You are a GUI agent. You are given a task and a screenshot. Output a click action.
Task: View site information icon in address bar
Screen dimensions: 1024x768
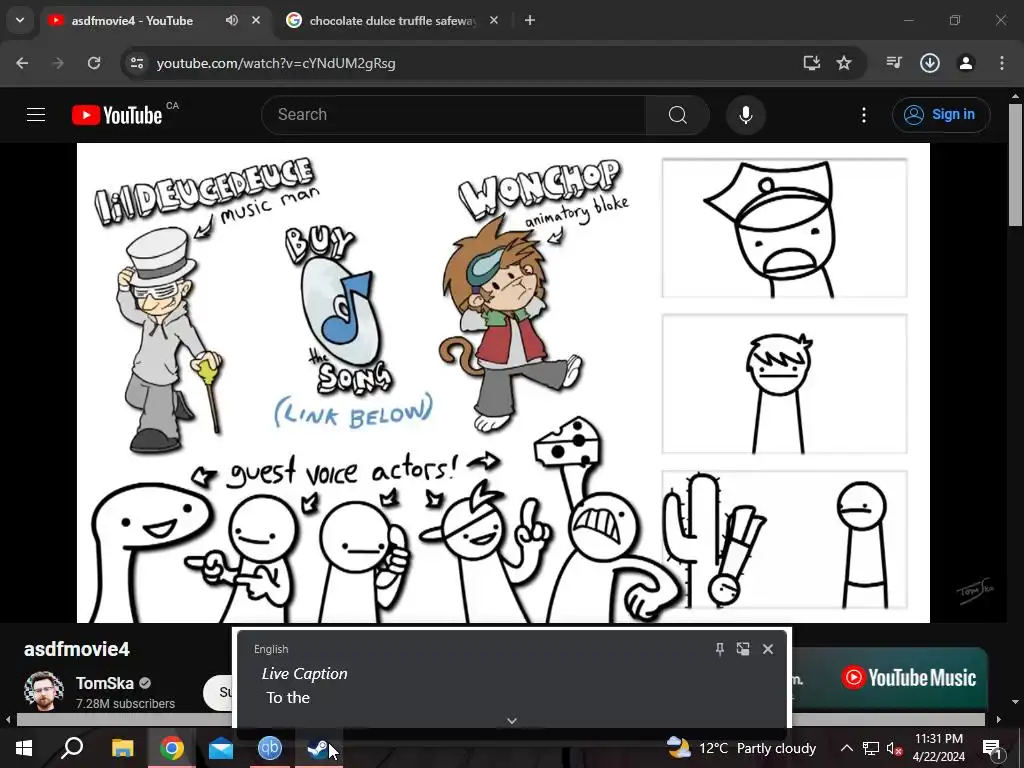[137, 63]
